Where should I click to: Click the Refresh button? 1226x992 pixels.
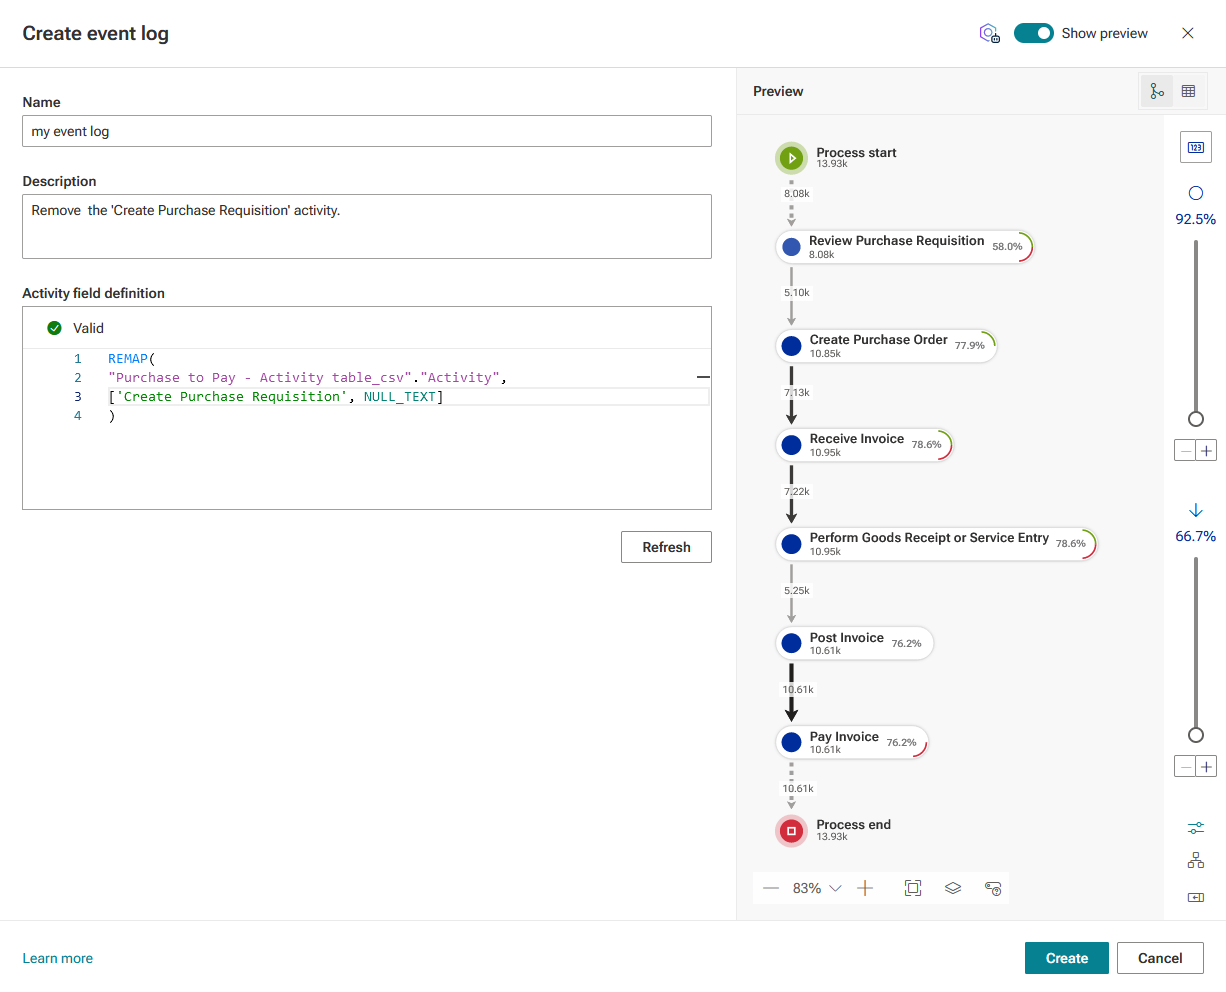(x=666, y=547)
